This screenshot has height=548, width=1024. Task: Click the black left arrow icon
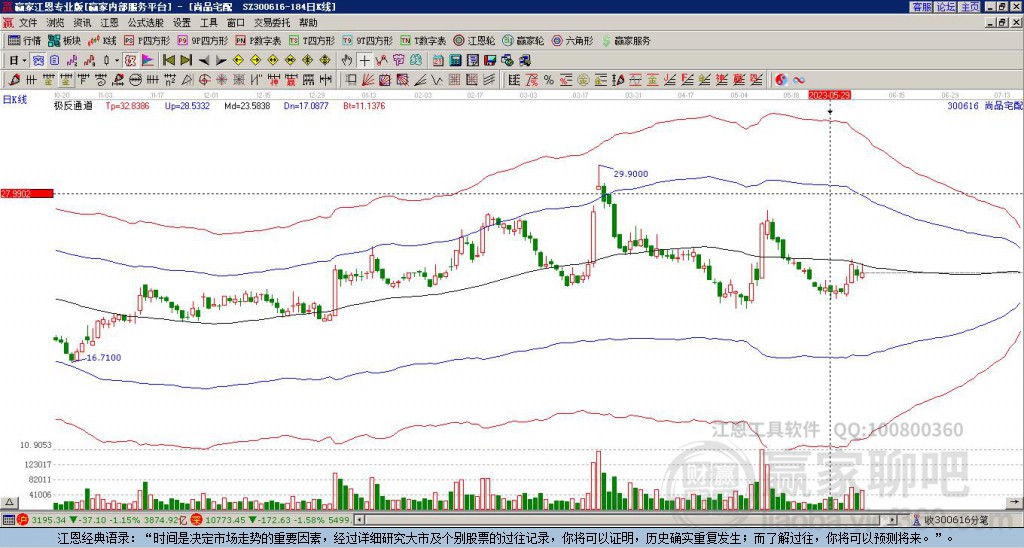tap(203, 60)
